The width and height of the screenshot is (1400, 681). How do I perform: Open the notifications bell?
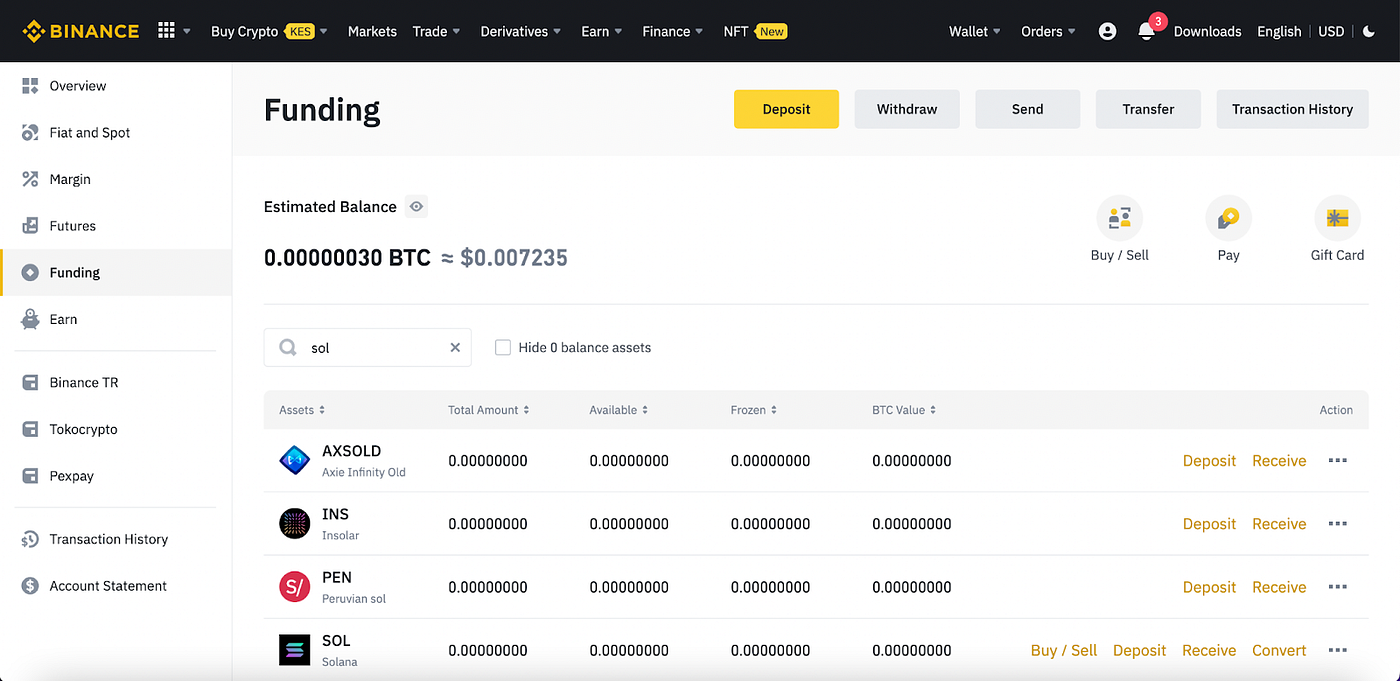click(1146, 31)
